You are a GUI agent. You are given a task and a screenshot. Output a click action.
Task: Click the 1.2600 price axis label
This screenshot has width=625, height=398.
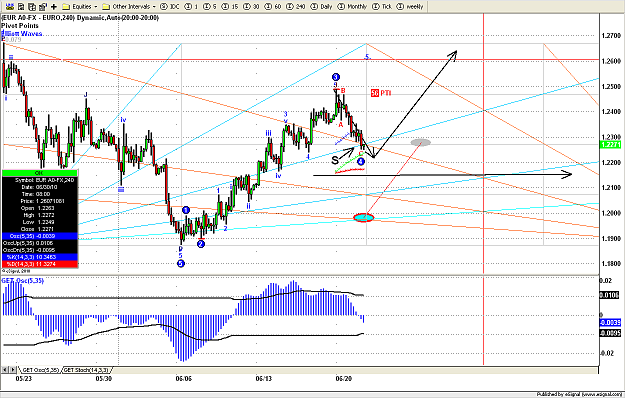(x=611, y=61)
